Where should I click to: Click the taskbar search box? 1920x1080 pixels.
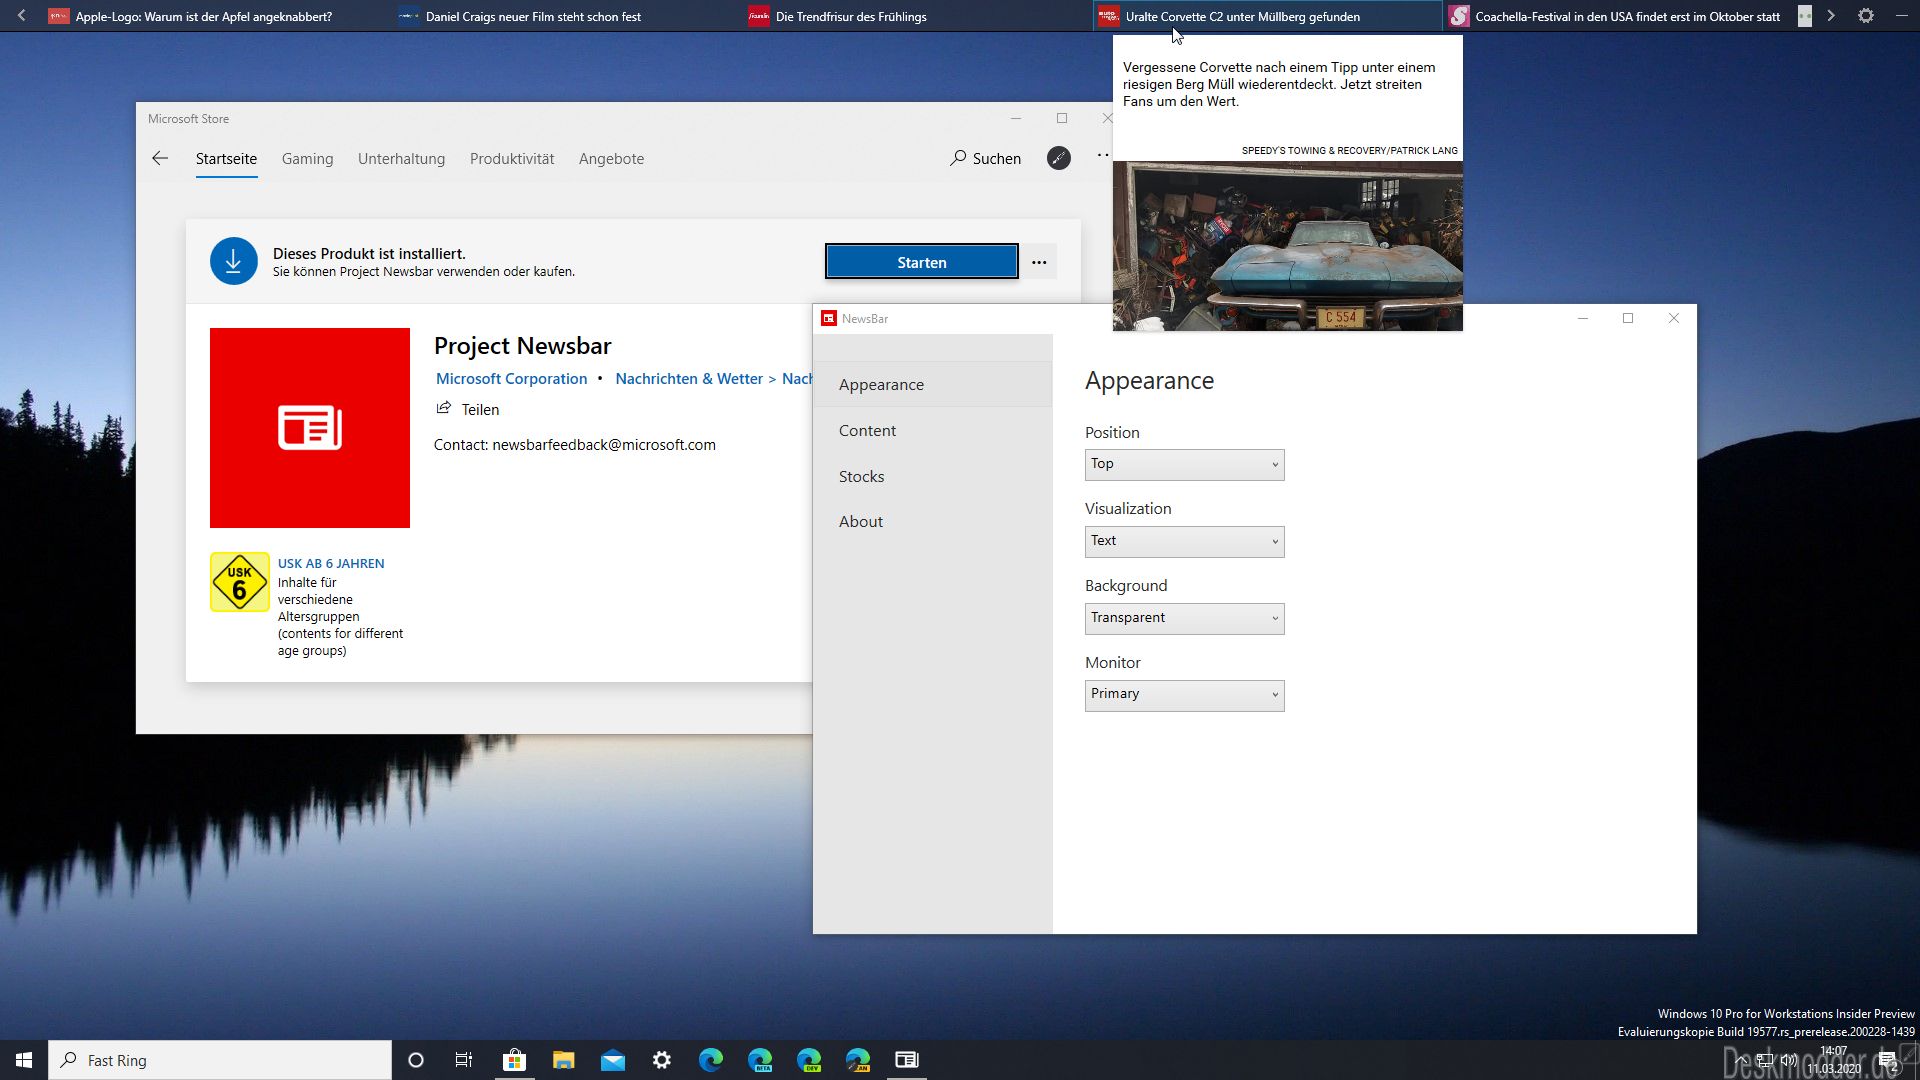(220, 1060)
